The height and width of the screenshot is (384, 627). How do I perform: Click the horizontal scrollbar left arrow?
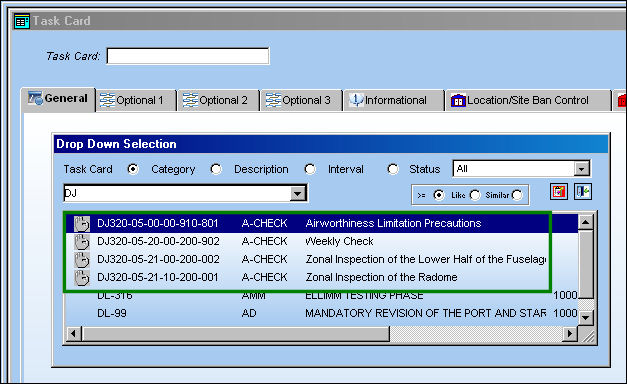74,334
